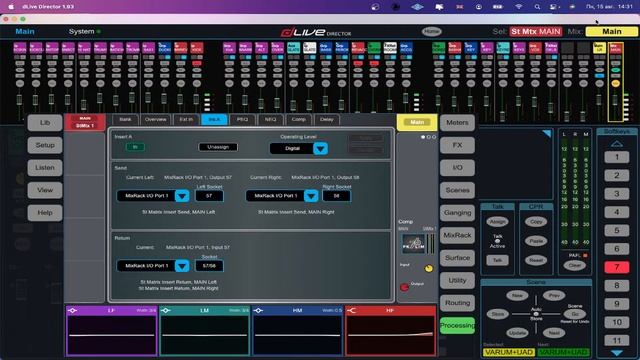Open the Comp module thumbnail
This screenshot has height=360, width=640.
pyautogui.click(x=413, y=244)
